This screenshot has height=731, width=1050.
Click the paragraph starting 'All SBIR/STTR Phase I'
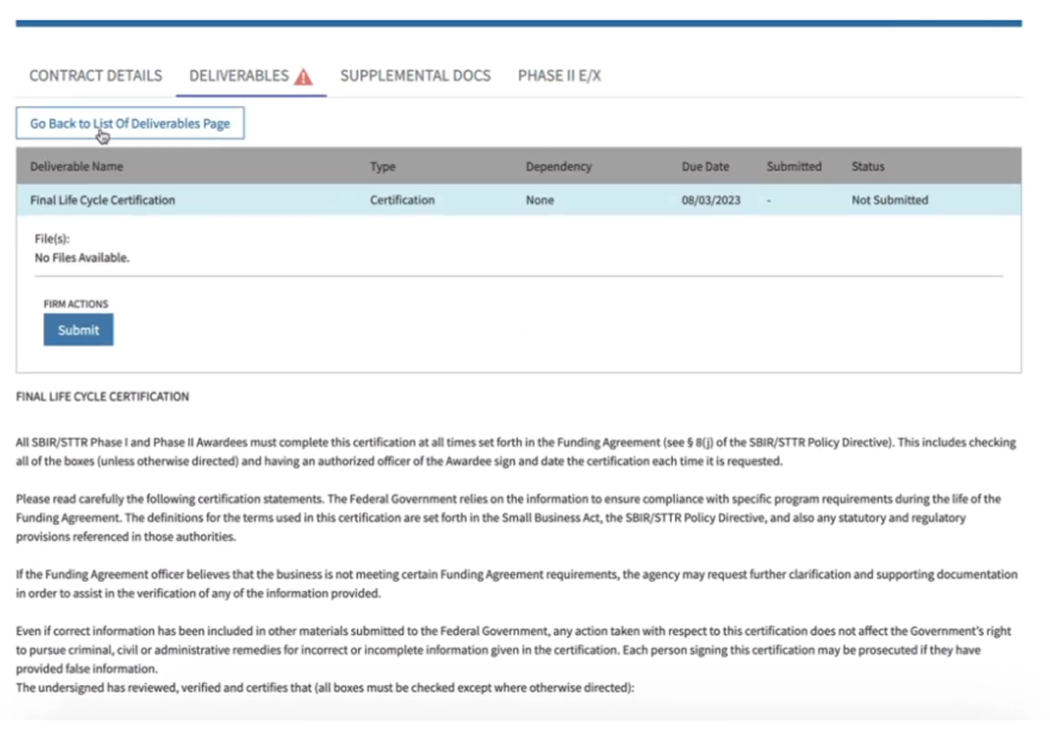(516, 452)
